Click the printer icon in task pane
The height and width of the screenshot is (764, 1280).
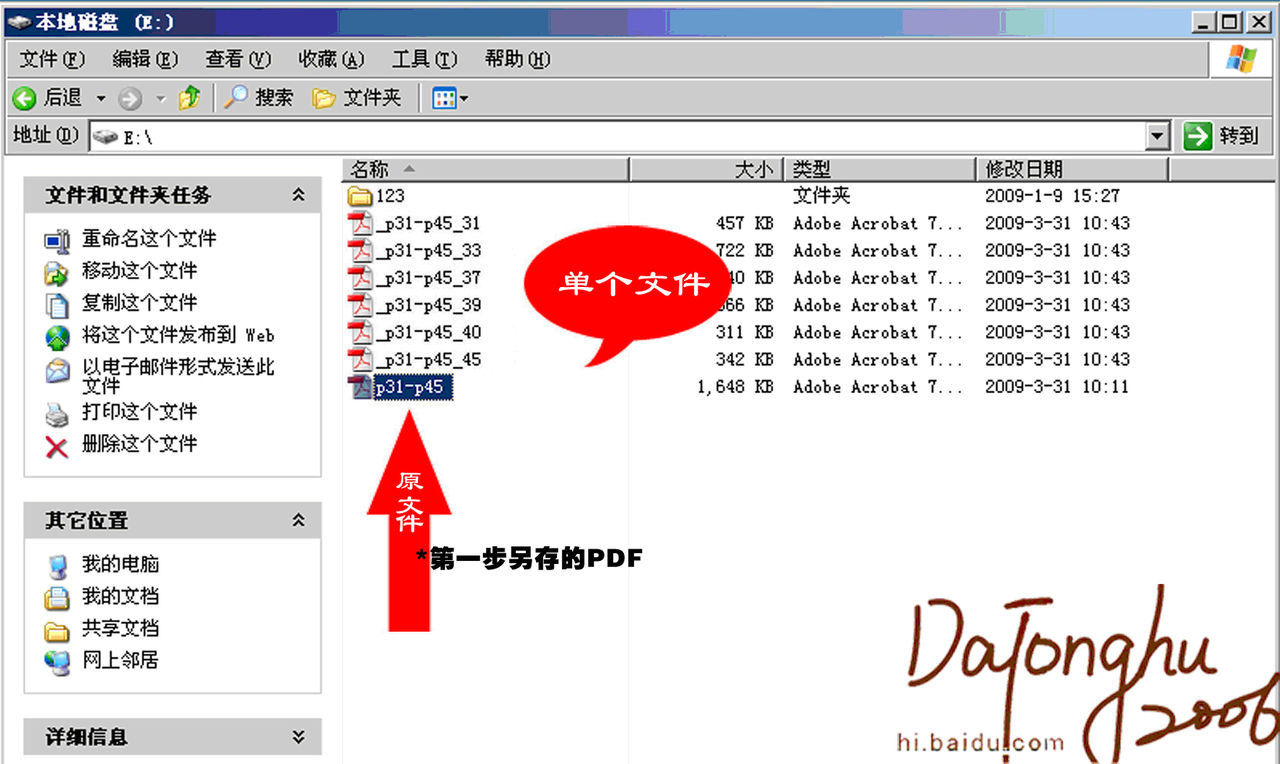57,413
